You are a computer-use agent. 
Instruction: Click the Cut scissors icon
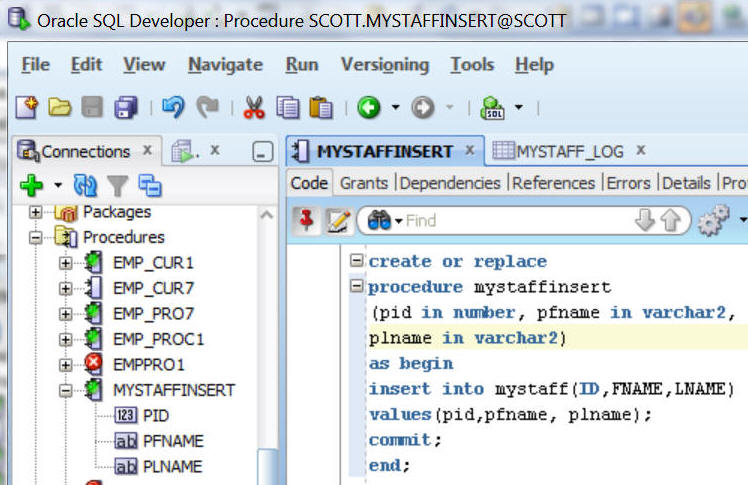point(254,107)
